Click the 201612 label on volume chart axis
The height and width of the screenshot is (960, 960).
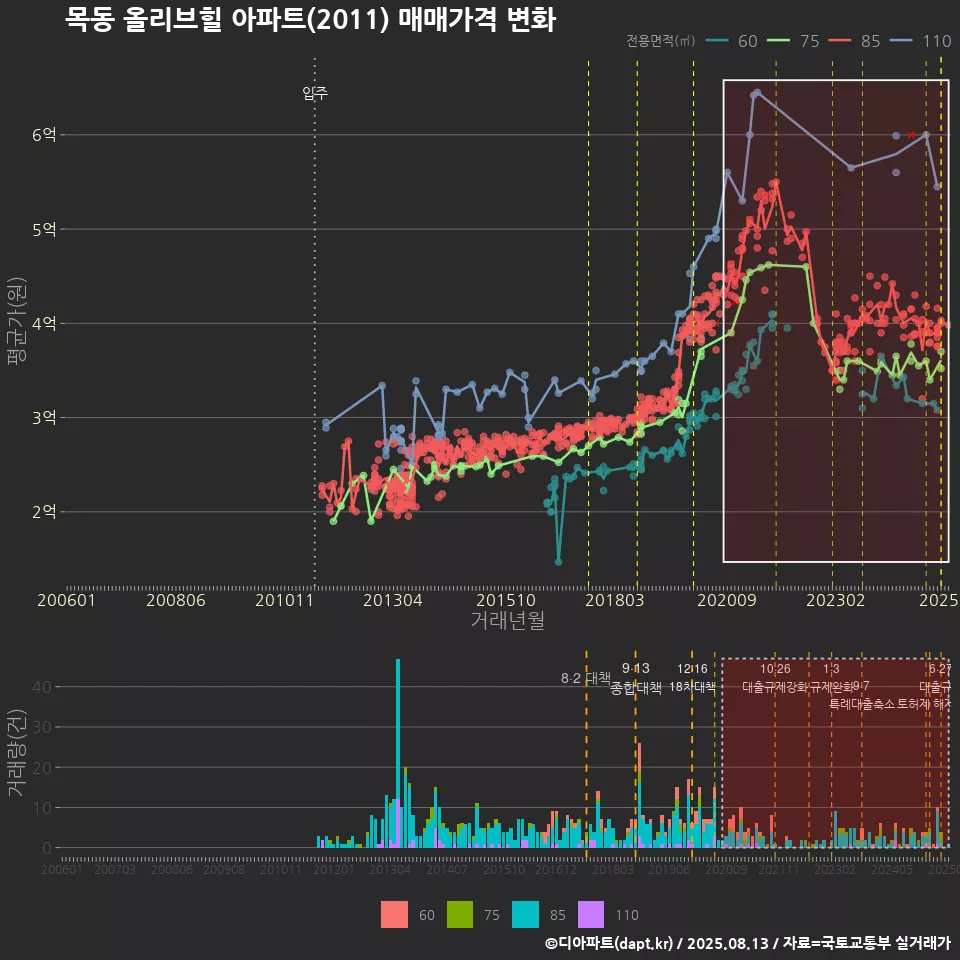tap(556, 869)
